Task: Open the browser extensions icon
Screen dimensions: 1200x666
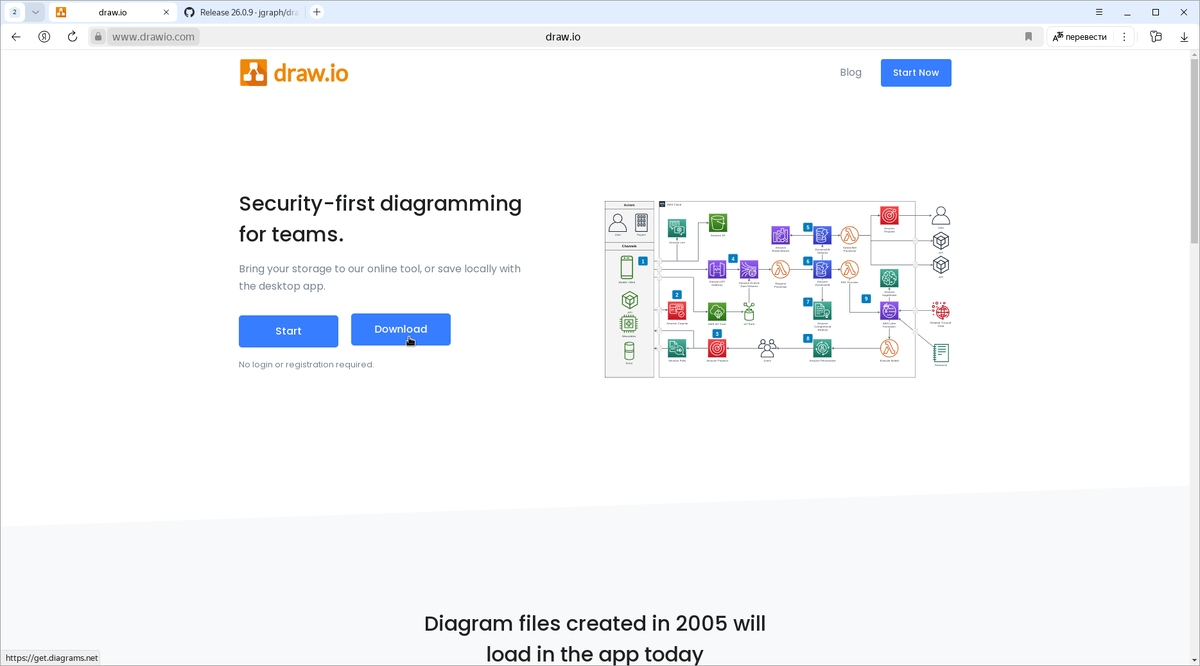Action: [x=1156, y=36]
